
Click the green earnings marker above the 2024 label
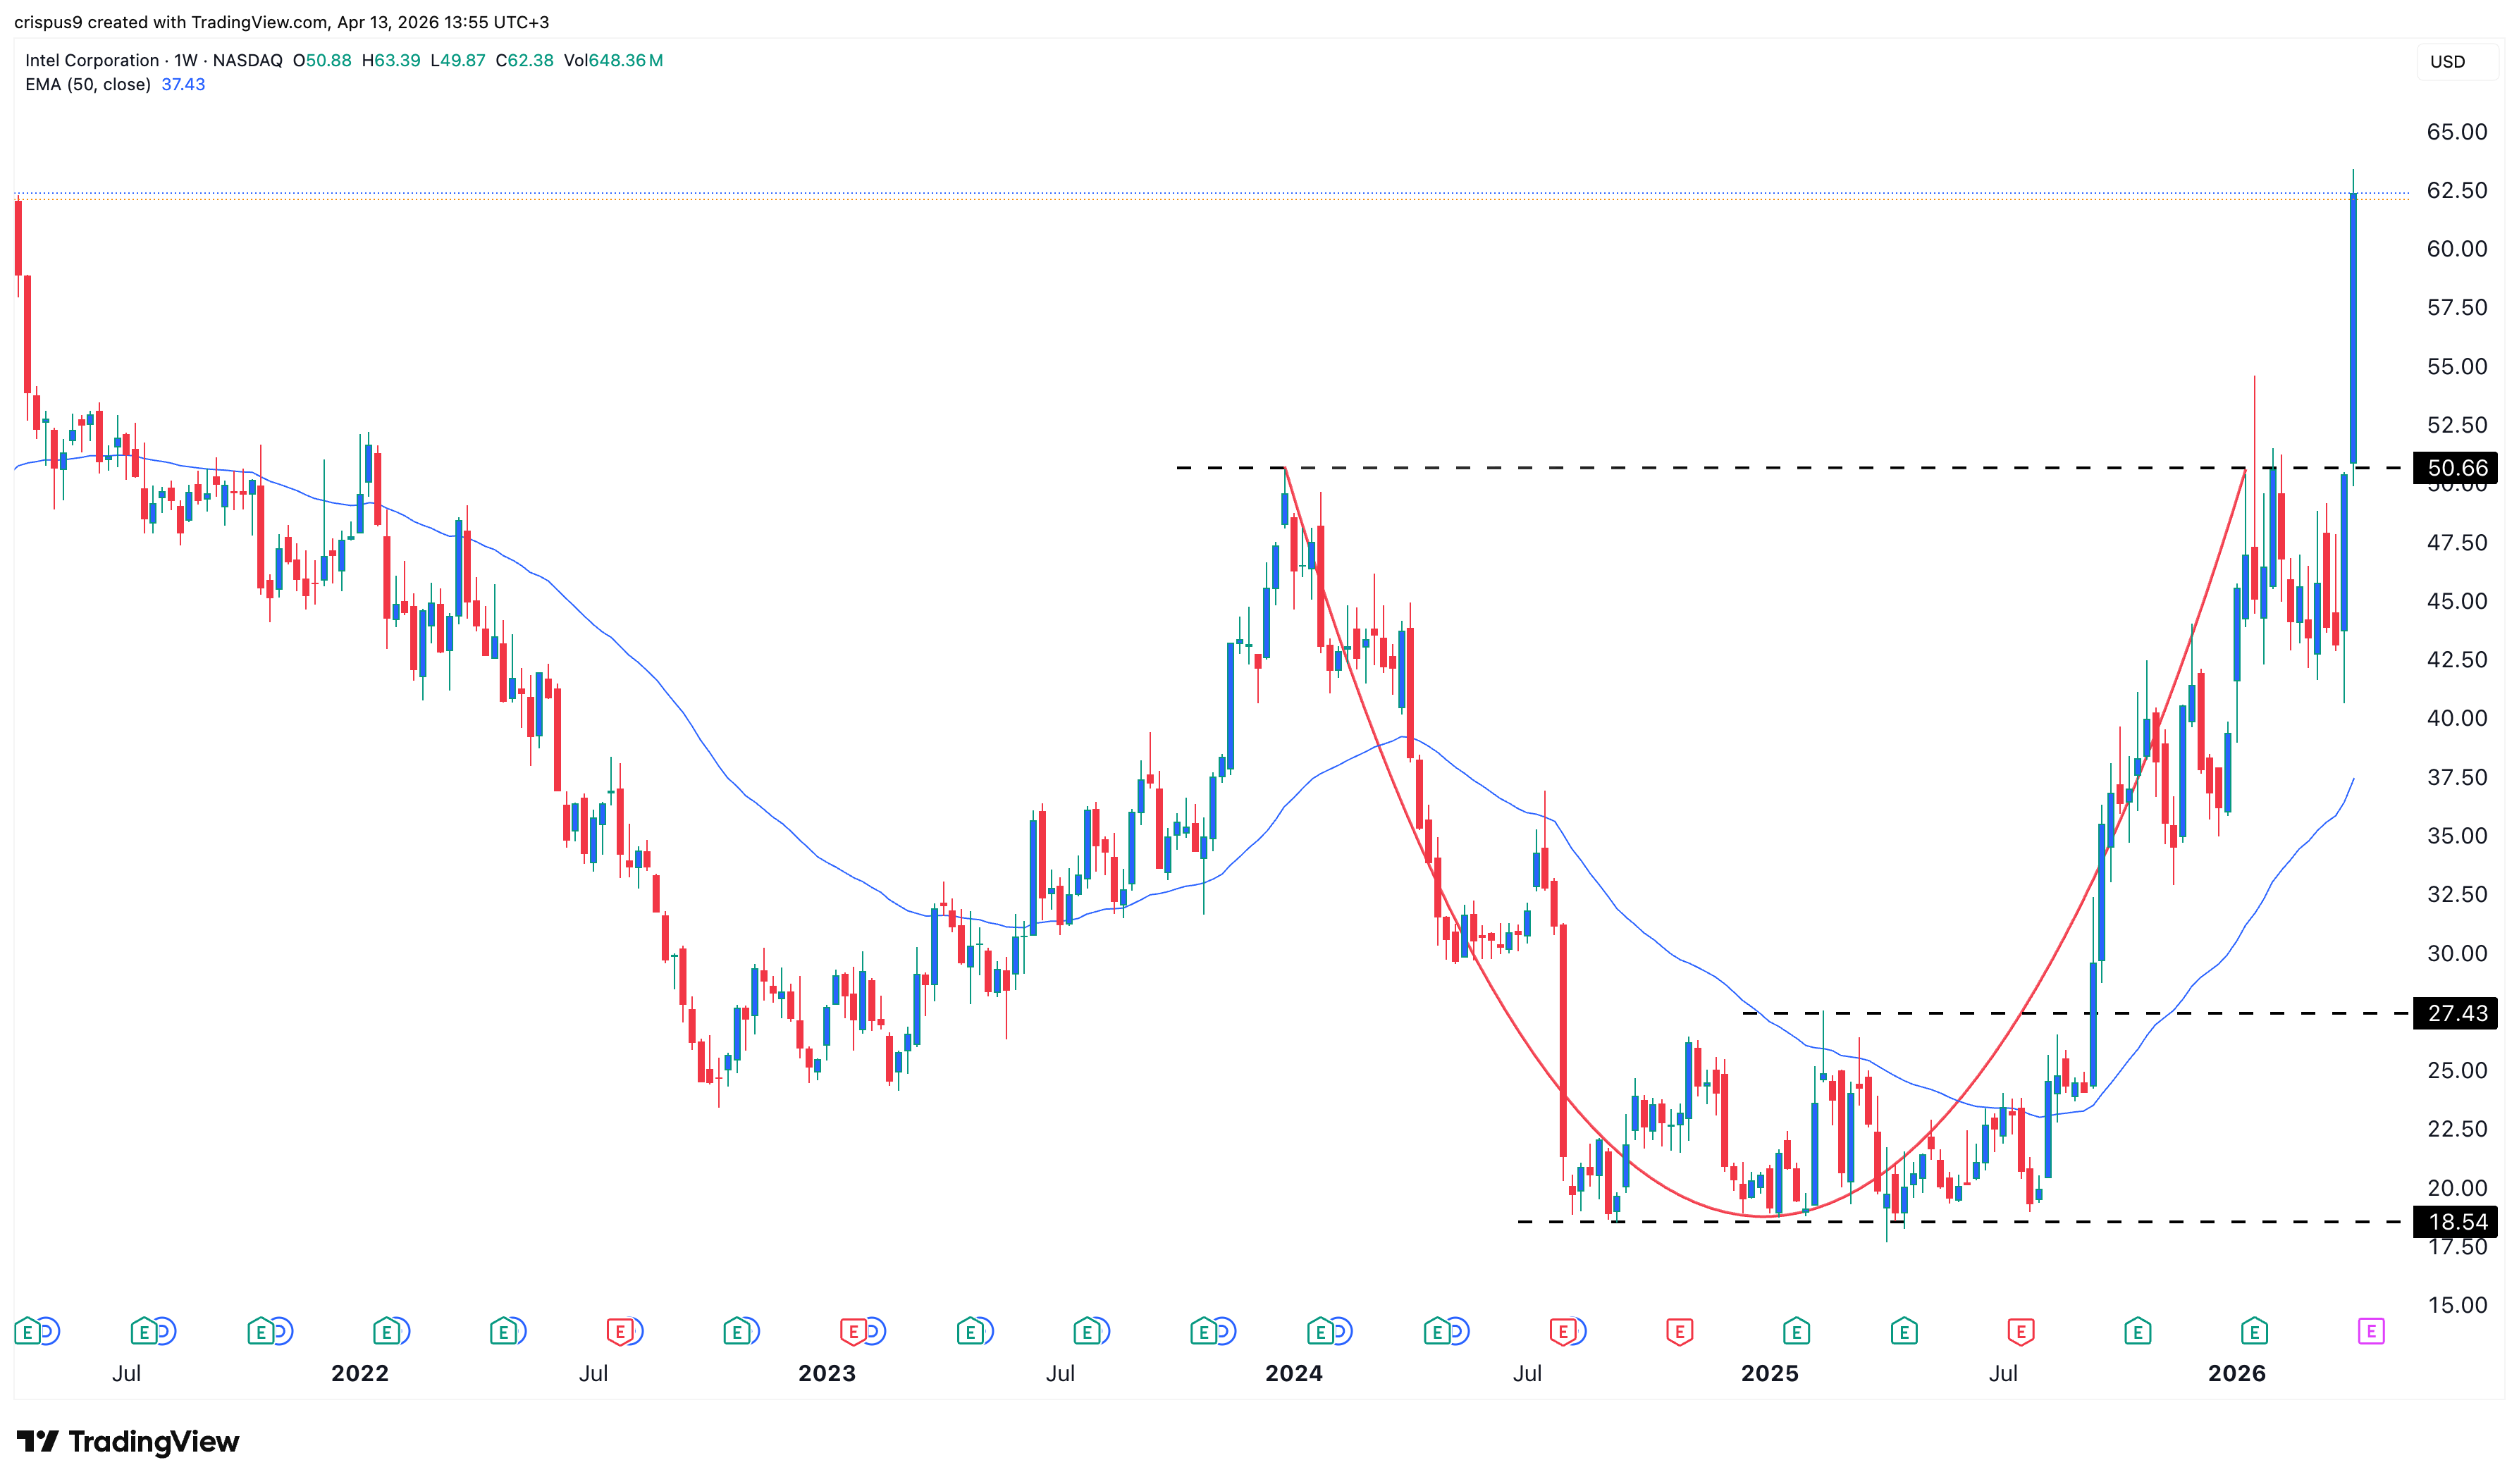coord(1320,1331)
